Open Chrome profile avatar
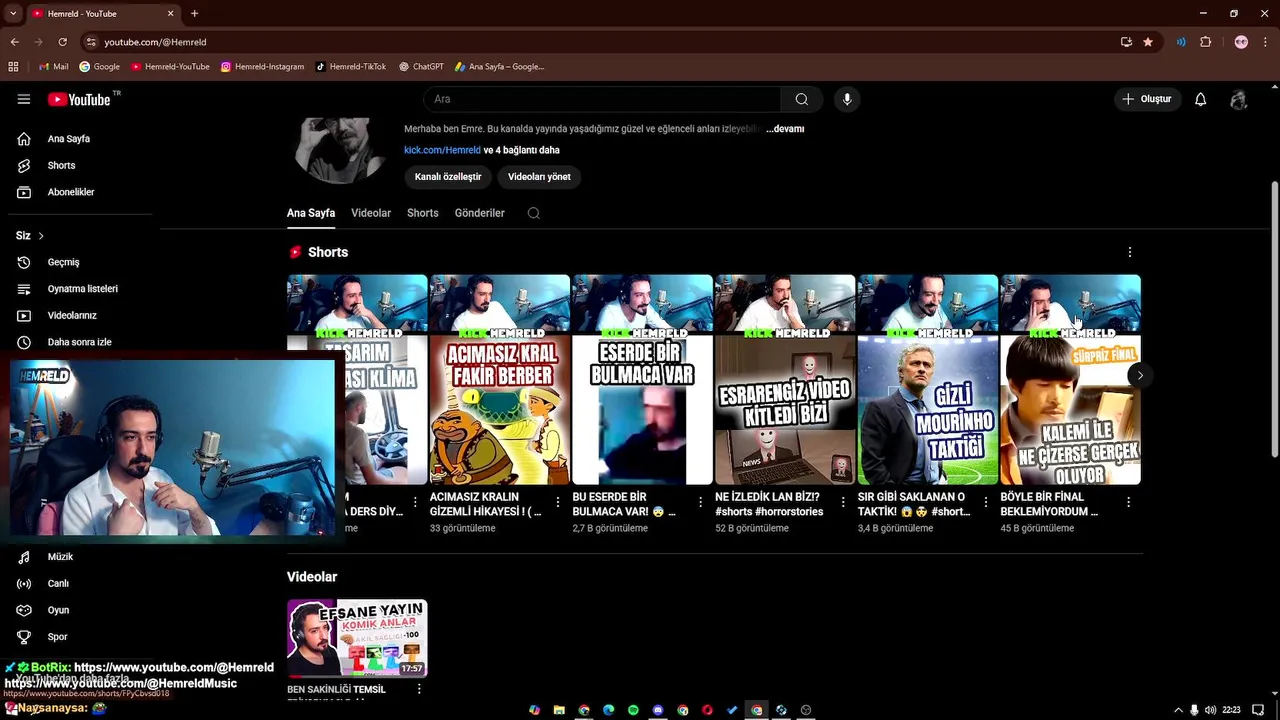The image size is (1280, 720). pos(1241,42)
